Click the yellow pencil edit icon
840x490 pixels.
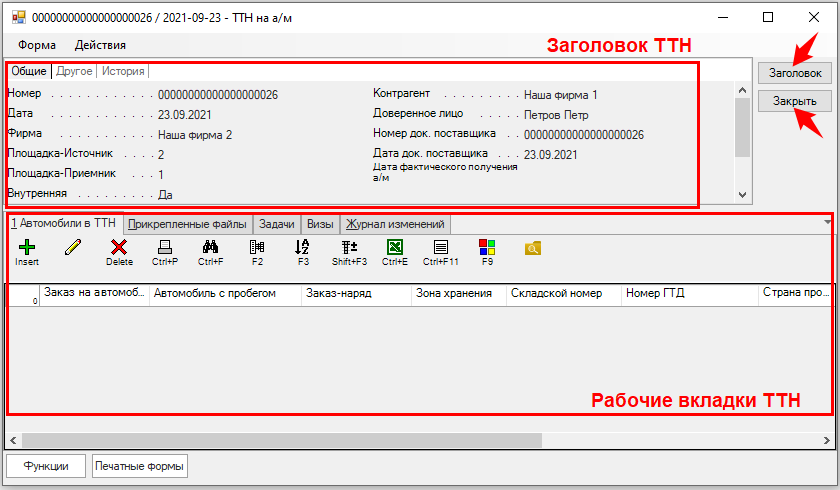tap(72, 247)
